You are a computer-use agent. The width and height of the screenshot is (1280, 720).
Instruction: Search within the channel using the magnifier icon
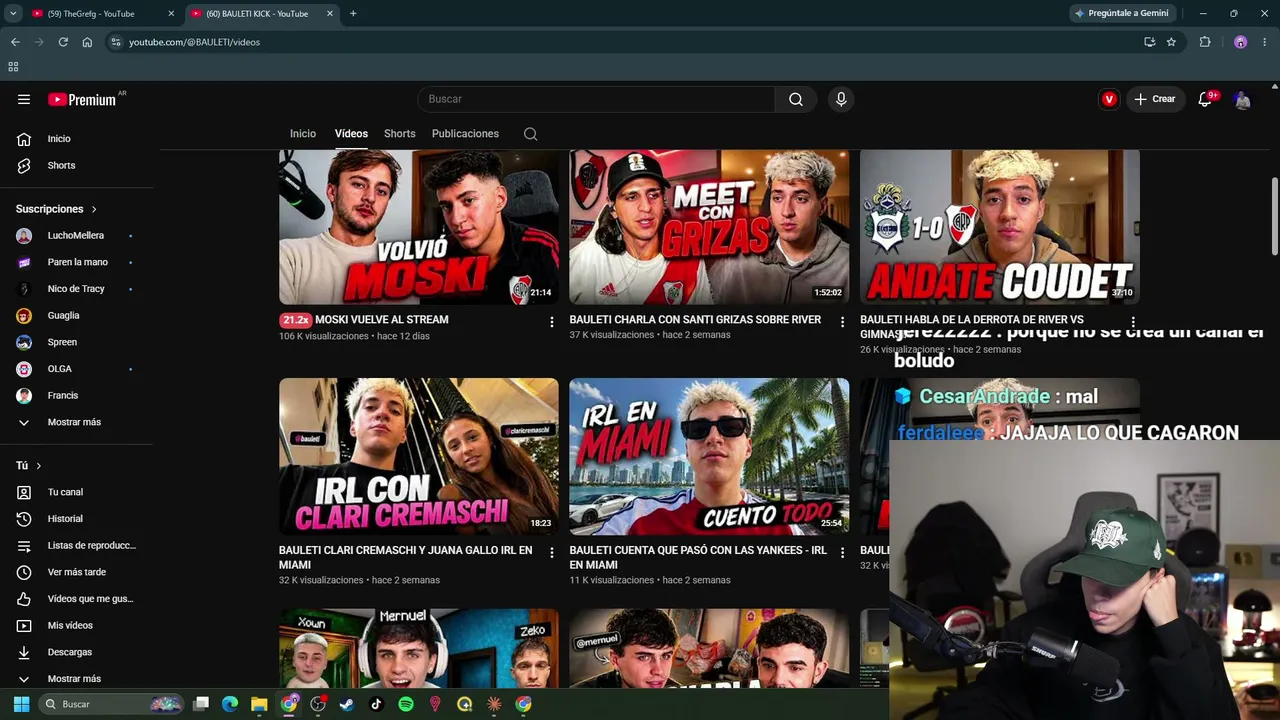click(531, 134)
